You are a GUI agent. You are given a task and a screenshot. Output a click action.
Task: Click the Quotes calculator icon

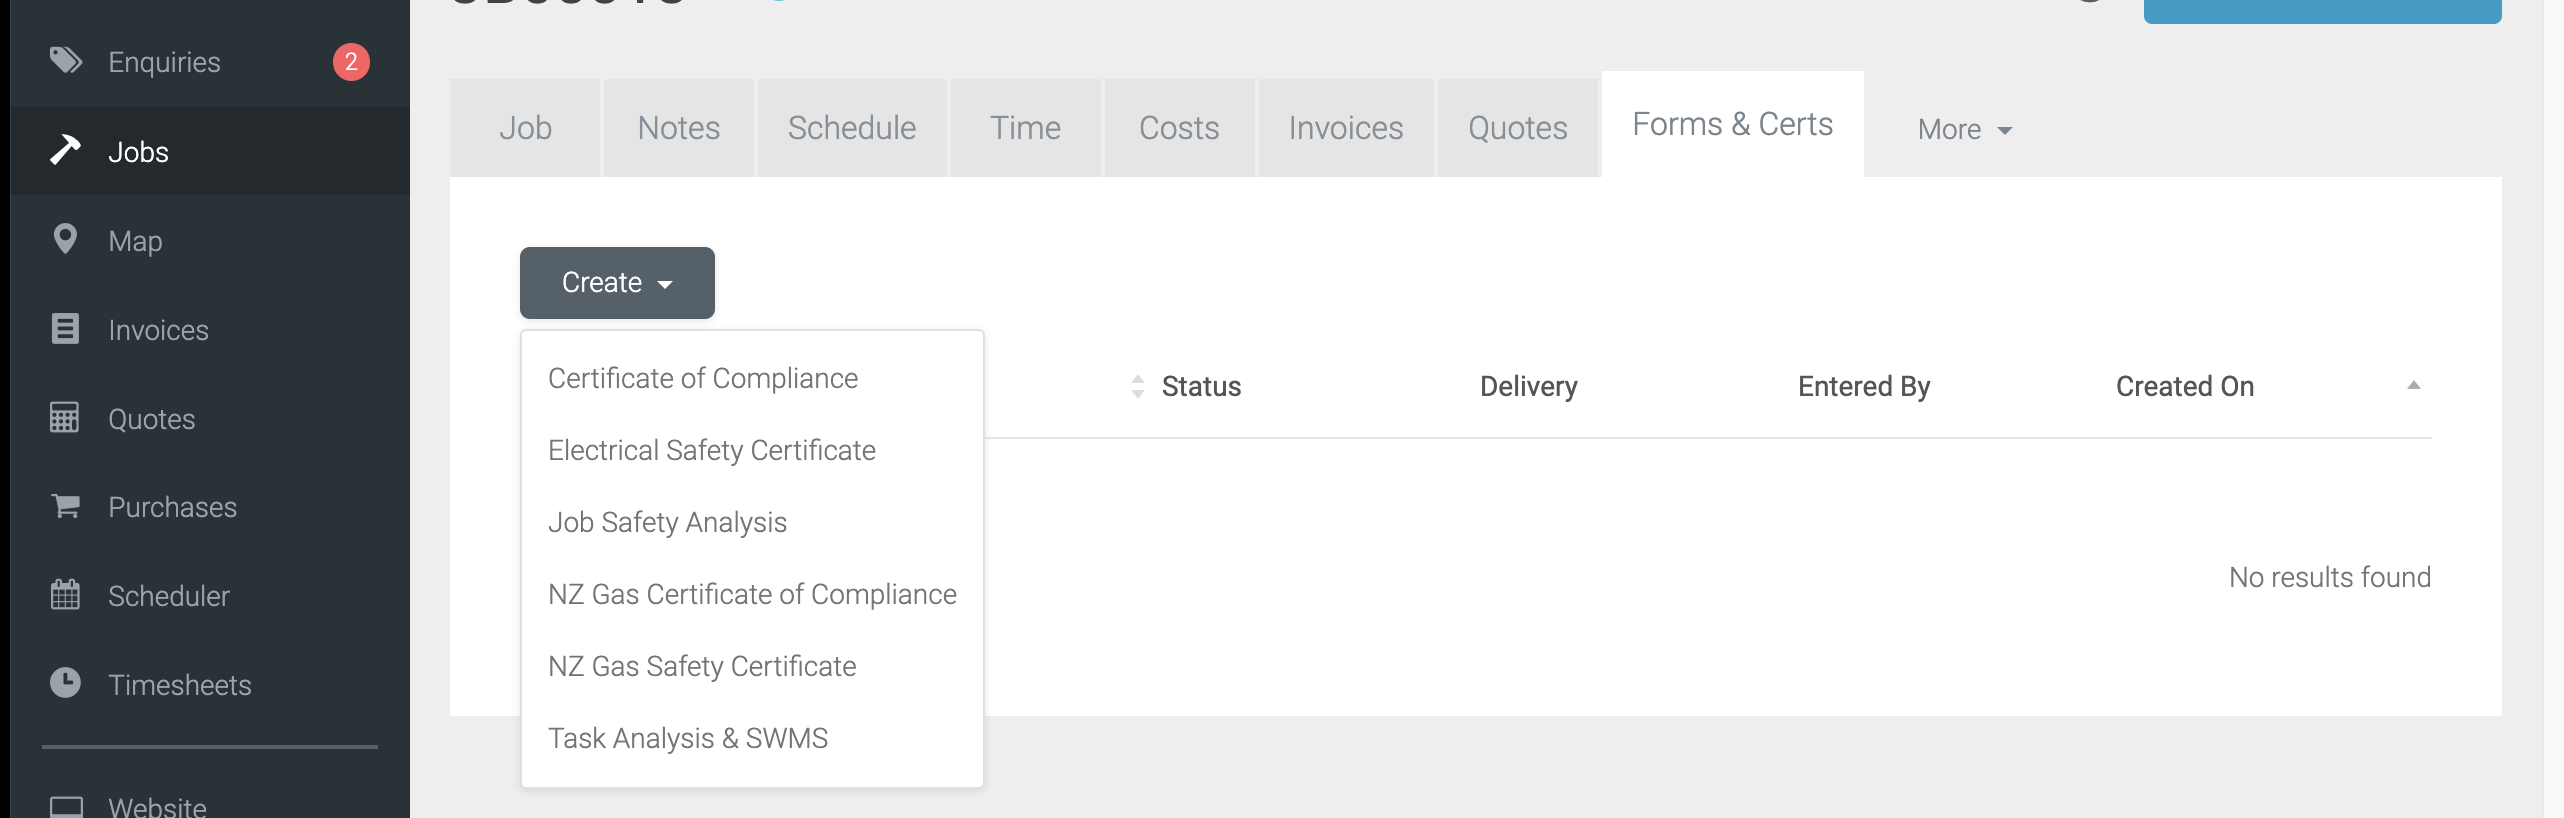65,417
